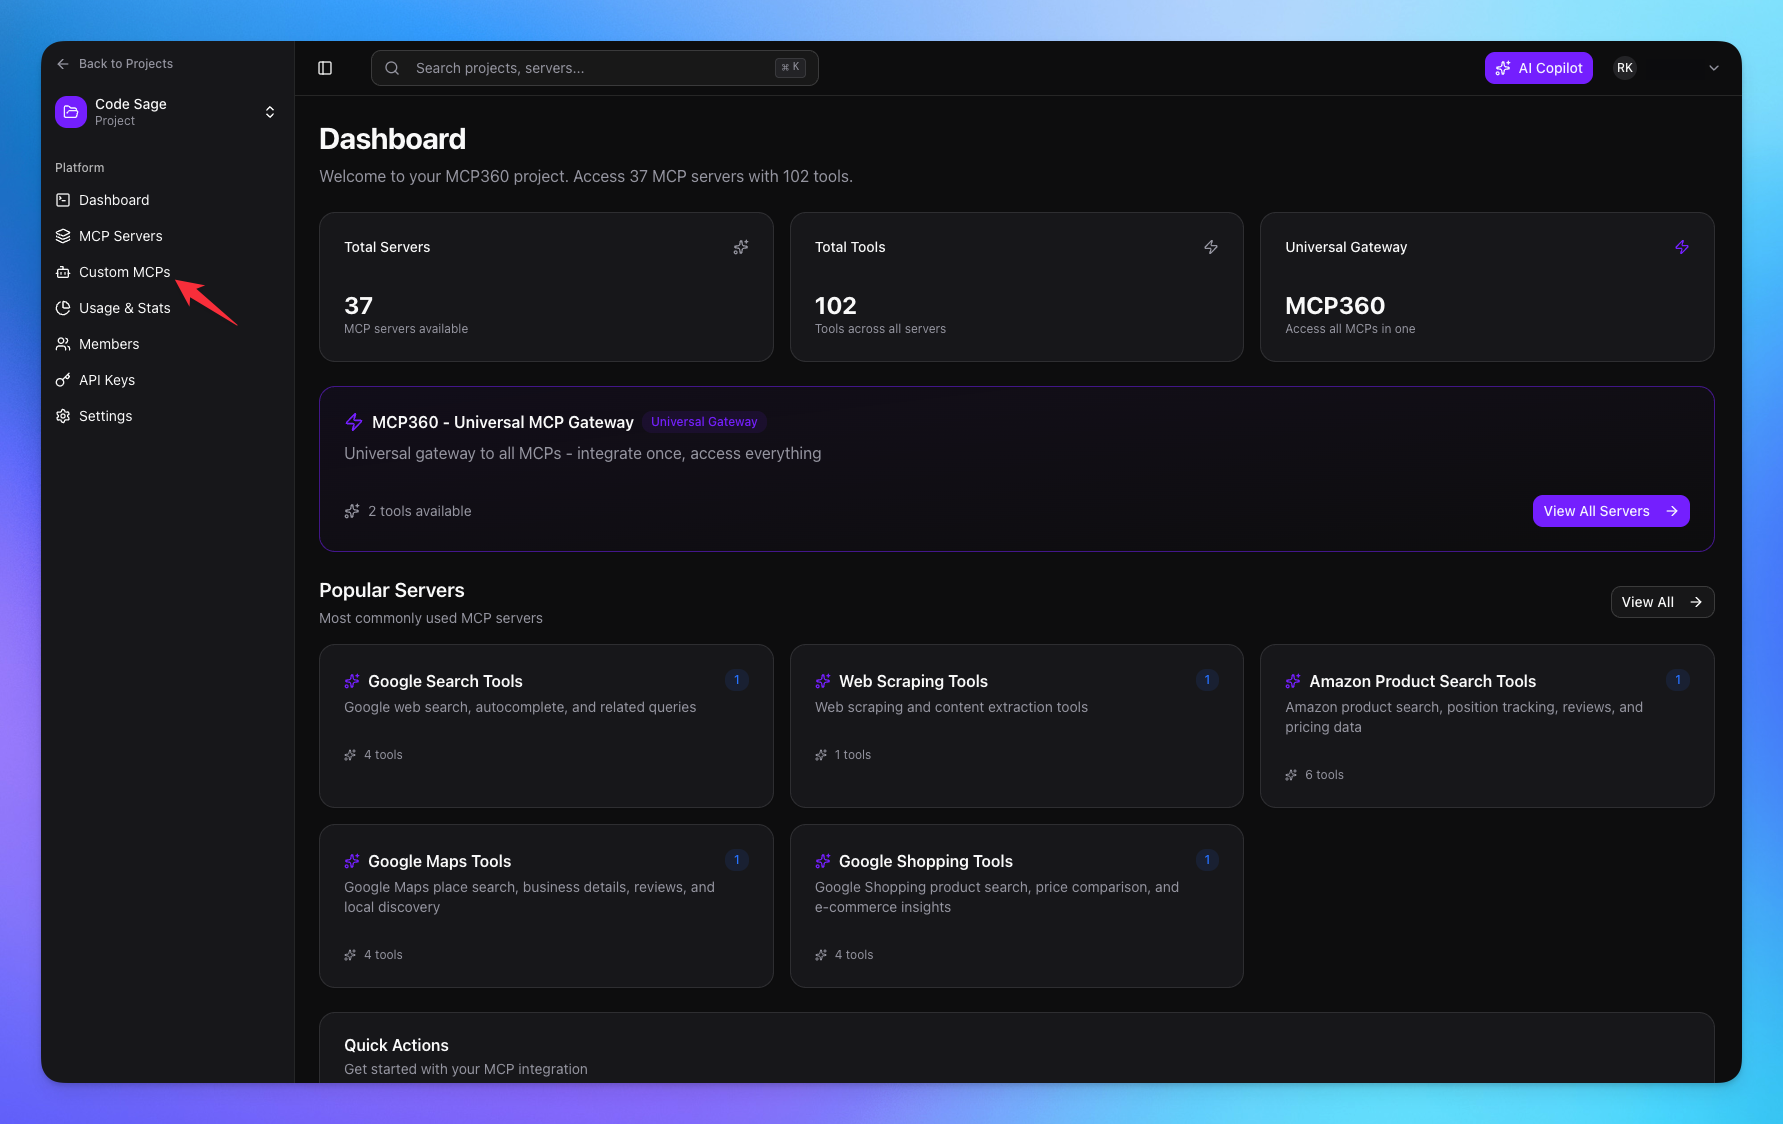Toggle the sidebar panel icon
This screenshot has width=1783, height=1124.
(x=325, y=68)
